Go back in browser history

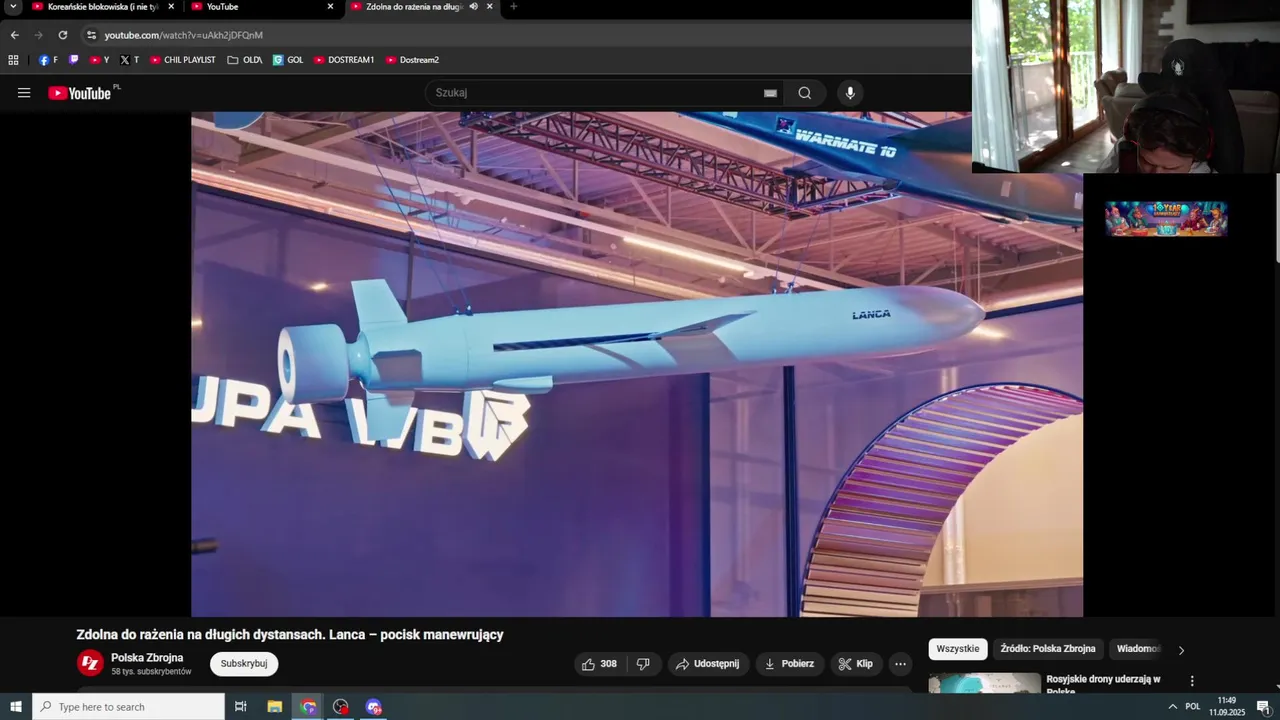pos(14,35)
